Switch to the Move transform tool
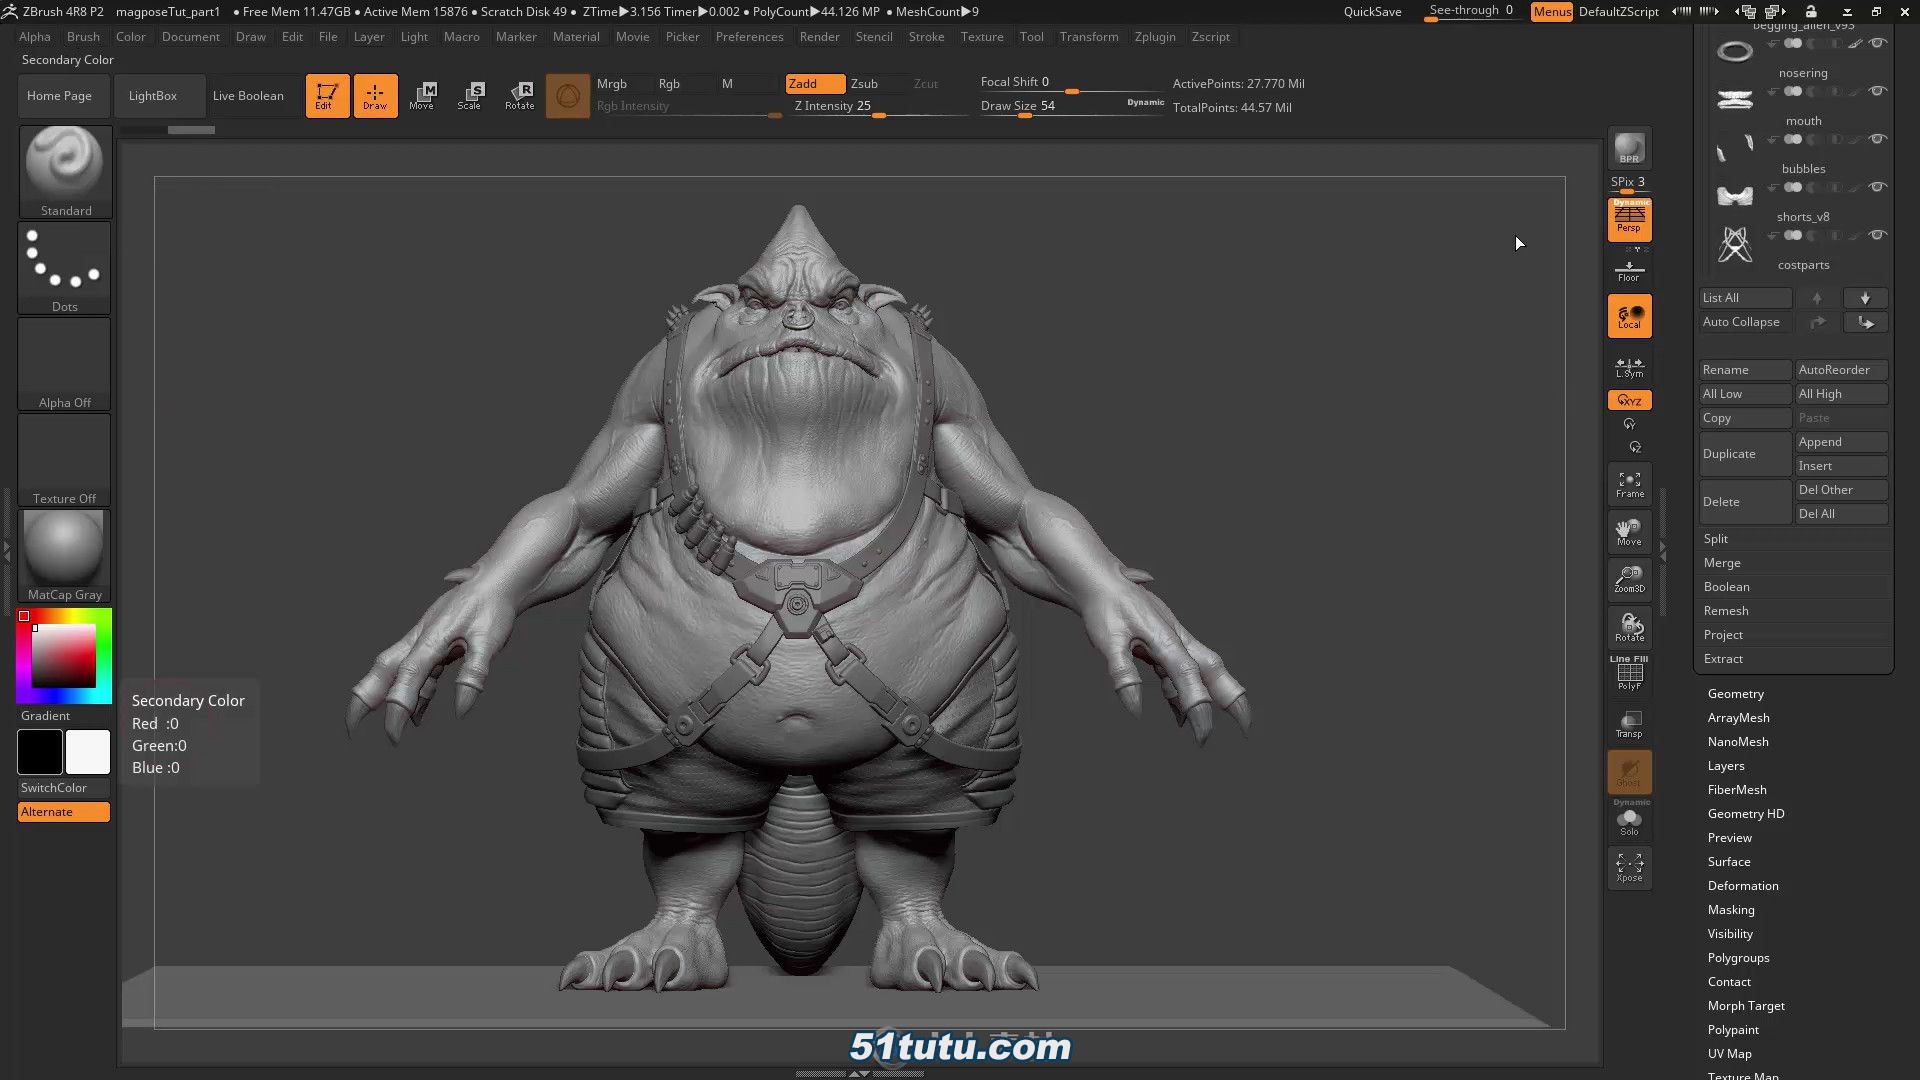This screenshot has width=1920, height=1080. (x=422, y=96)
